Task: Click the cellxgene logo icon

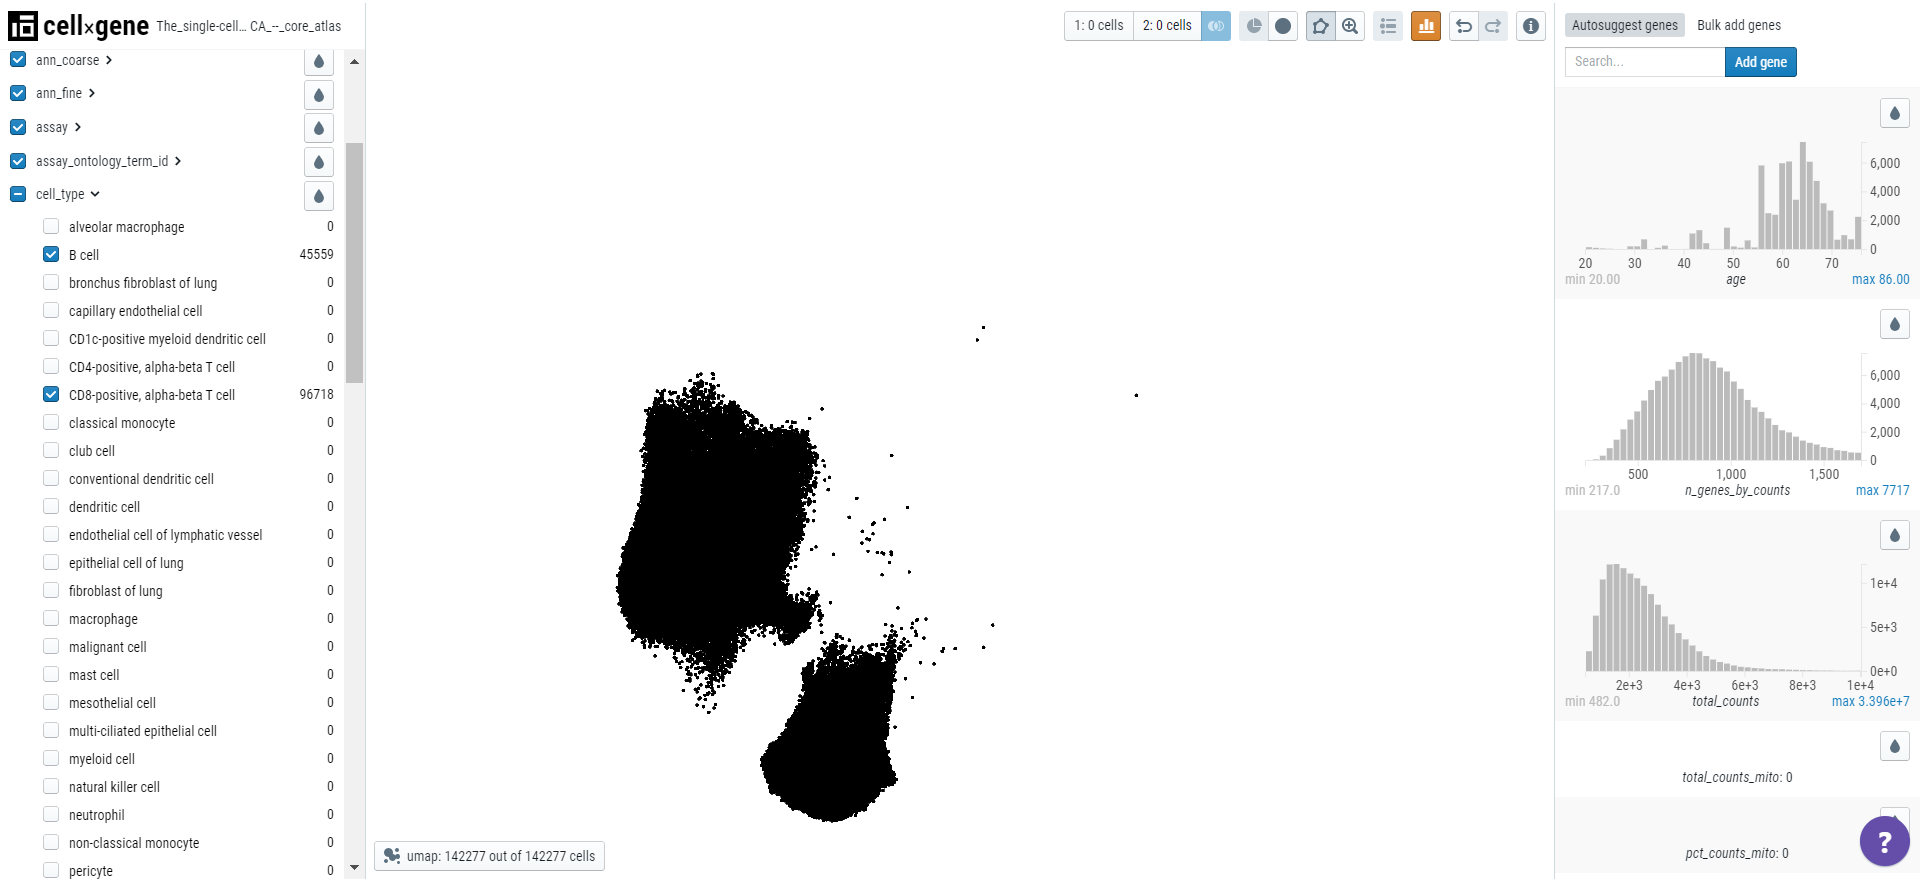Action: (x=22, y=26)
